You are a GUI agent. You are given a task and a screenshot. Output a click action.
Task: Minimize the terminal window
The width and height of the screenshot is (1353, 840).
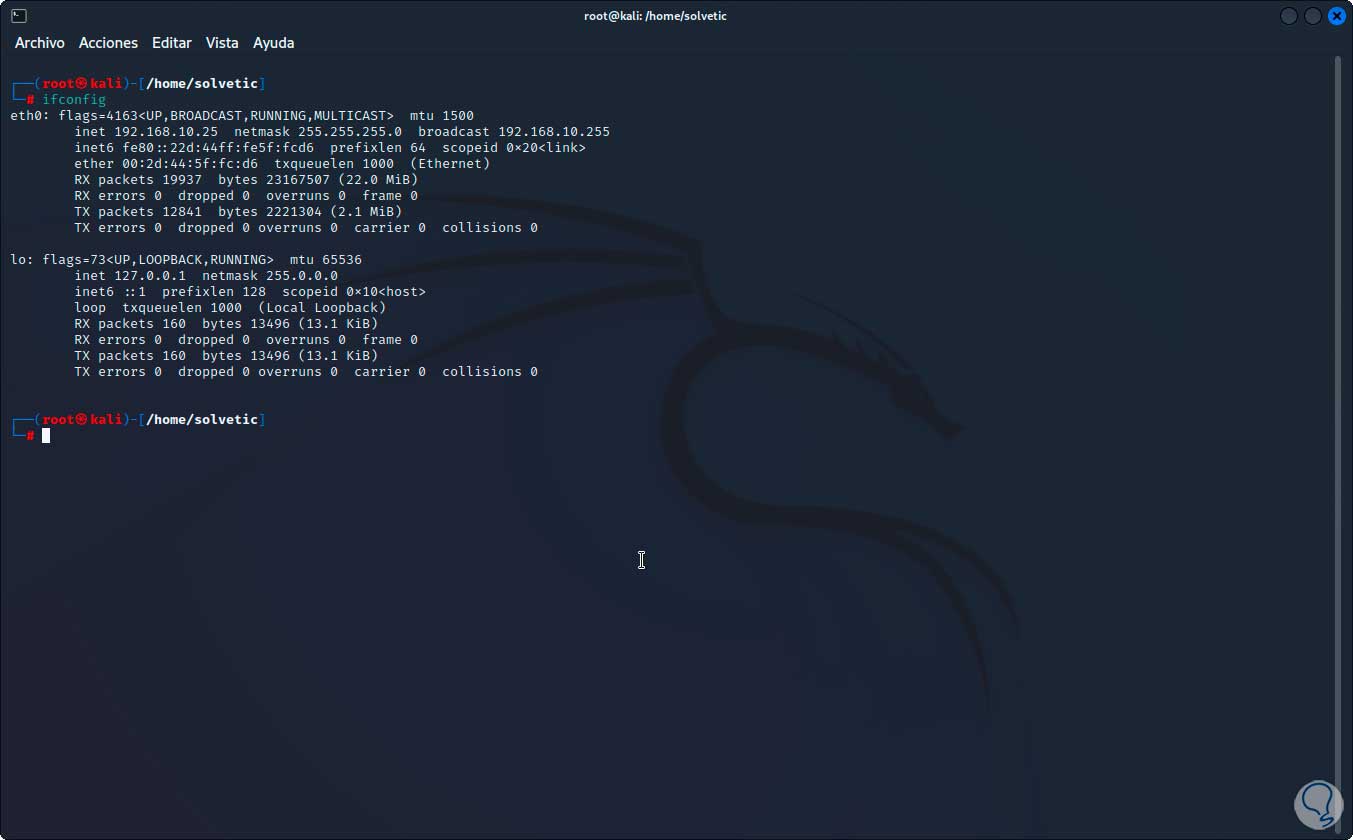[x=1289, y=16]
